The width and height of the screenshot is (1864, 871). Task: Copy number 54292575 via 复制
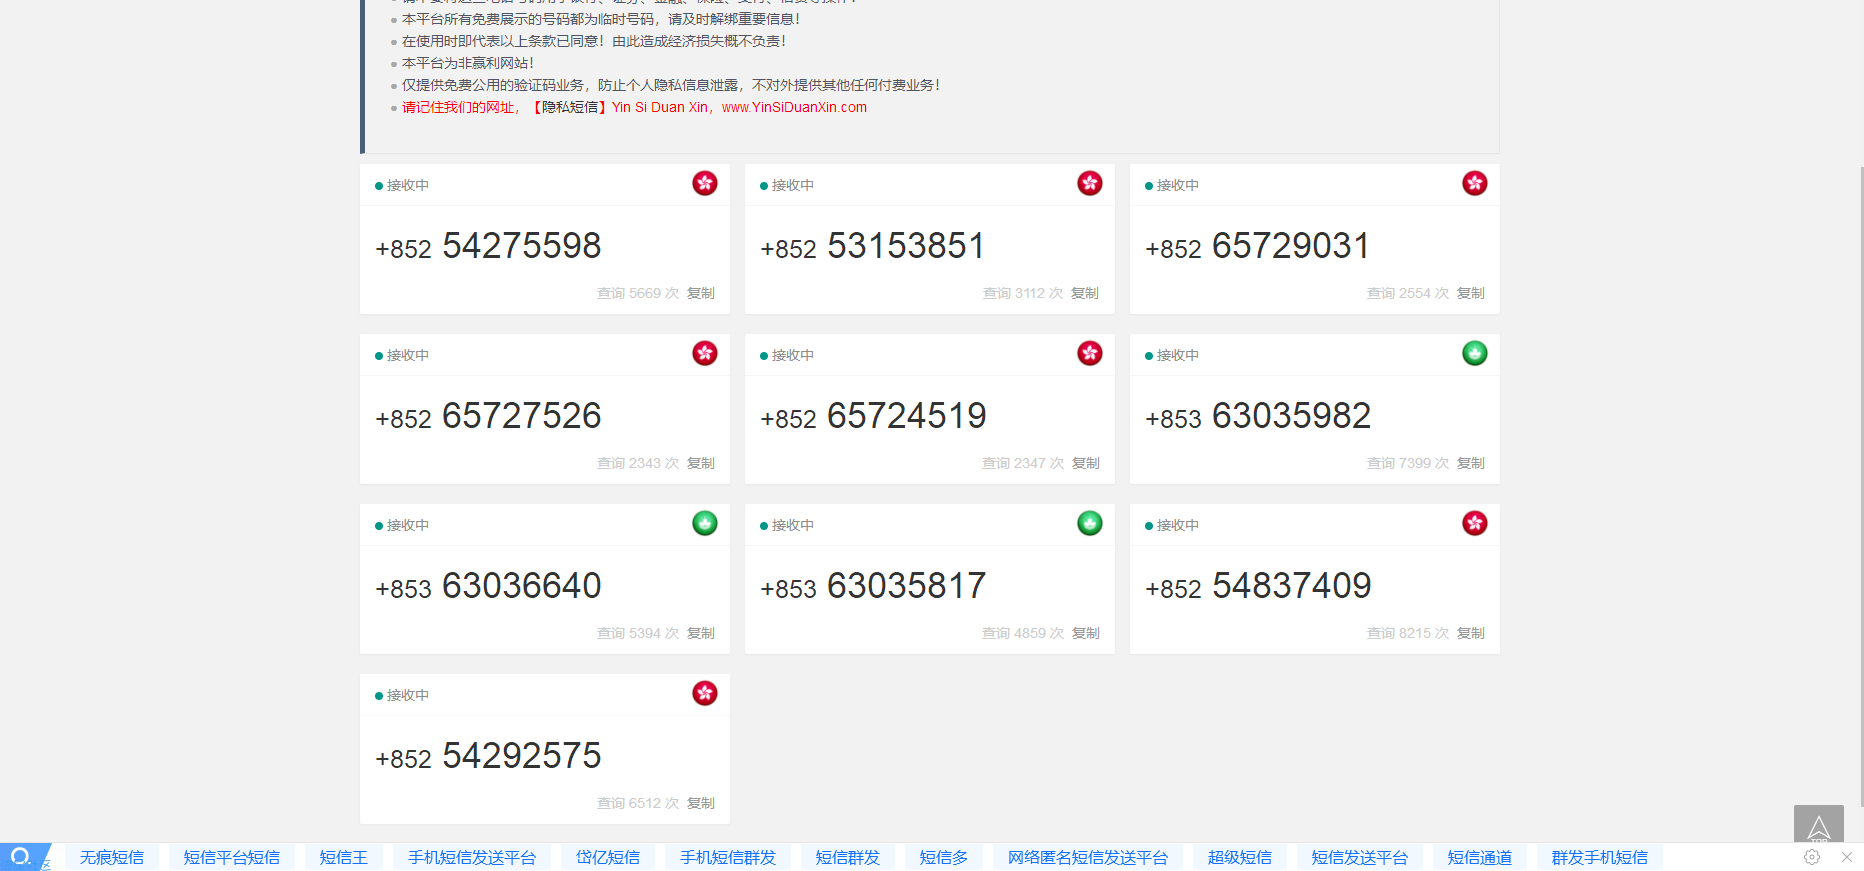click(701, 803)
